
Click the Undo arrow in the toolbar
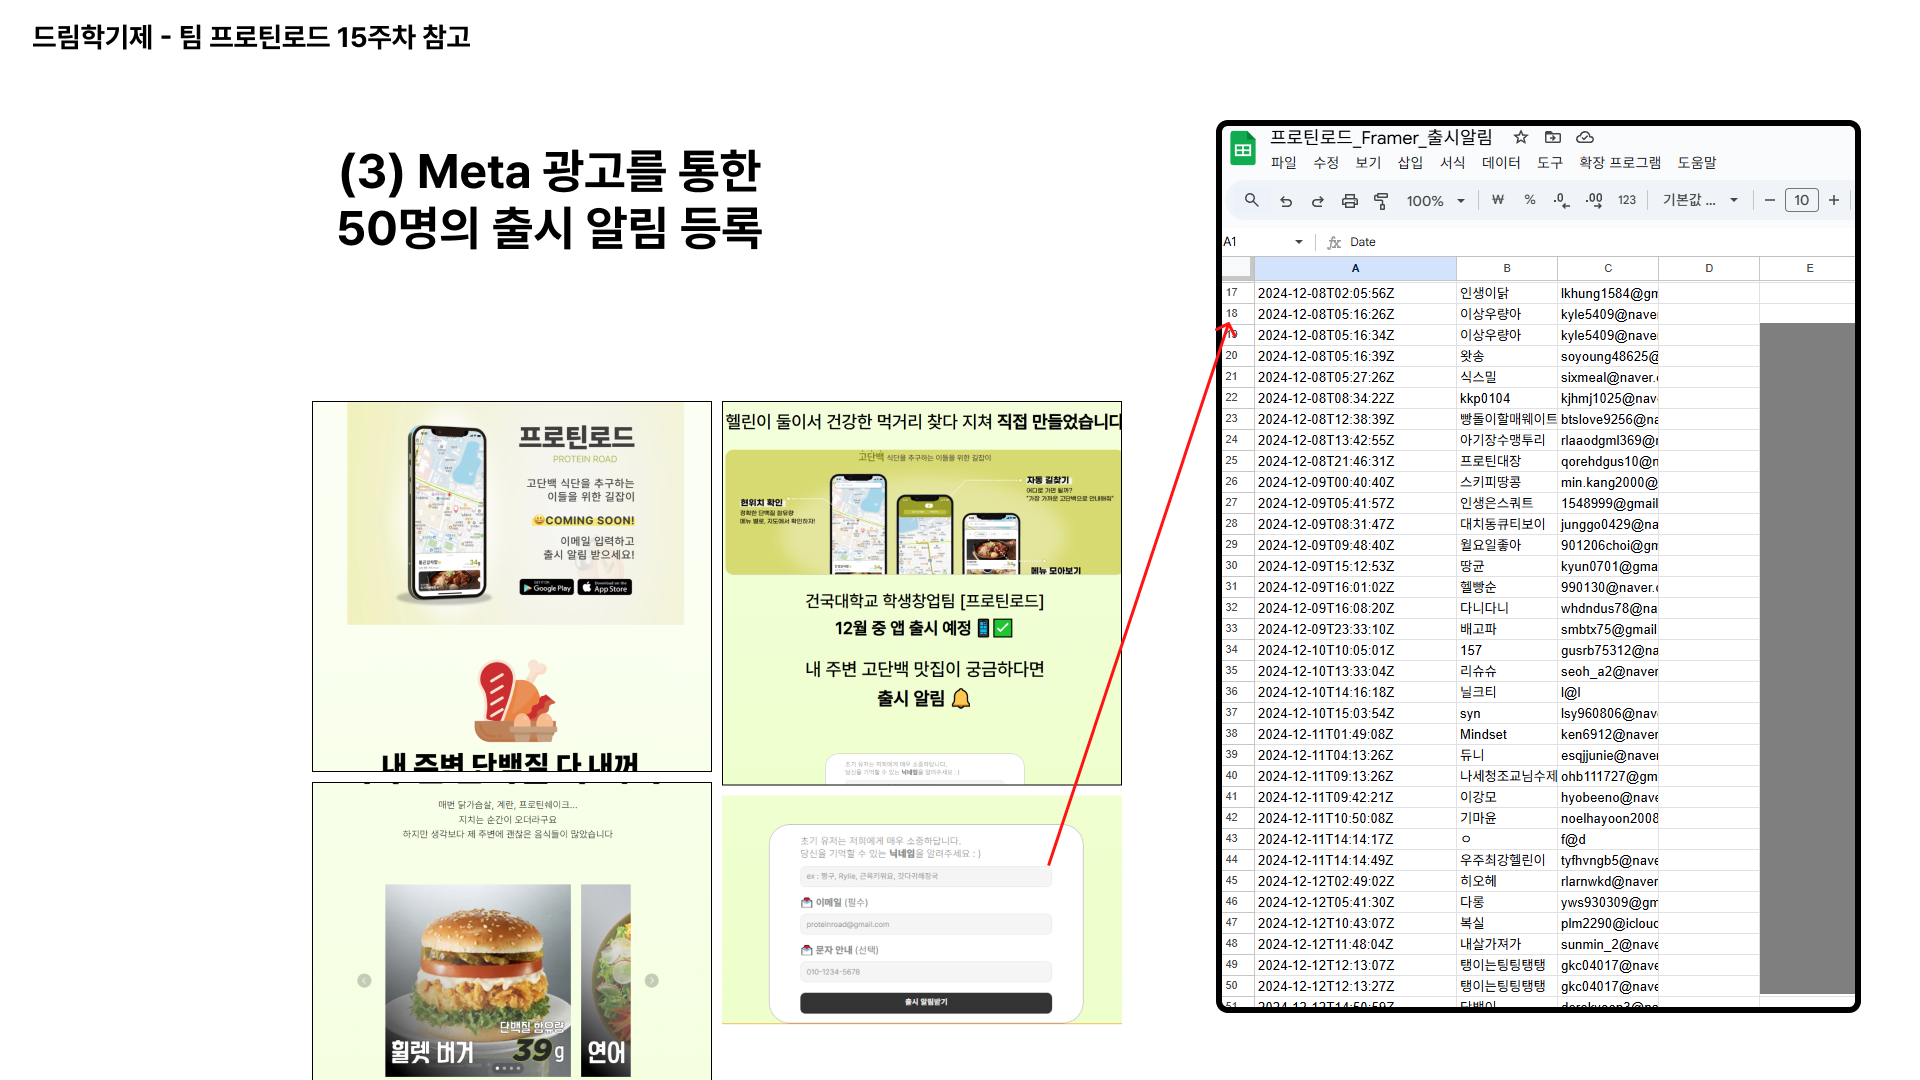coord(1286,201)
